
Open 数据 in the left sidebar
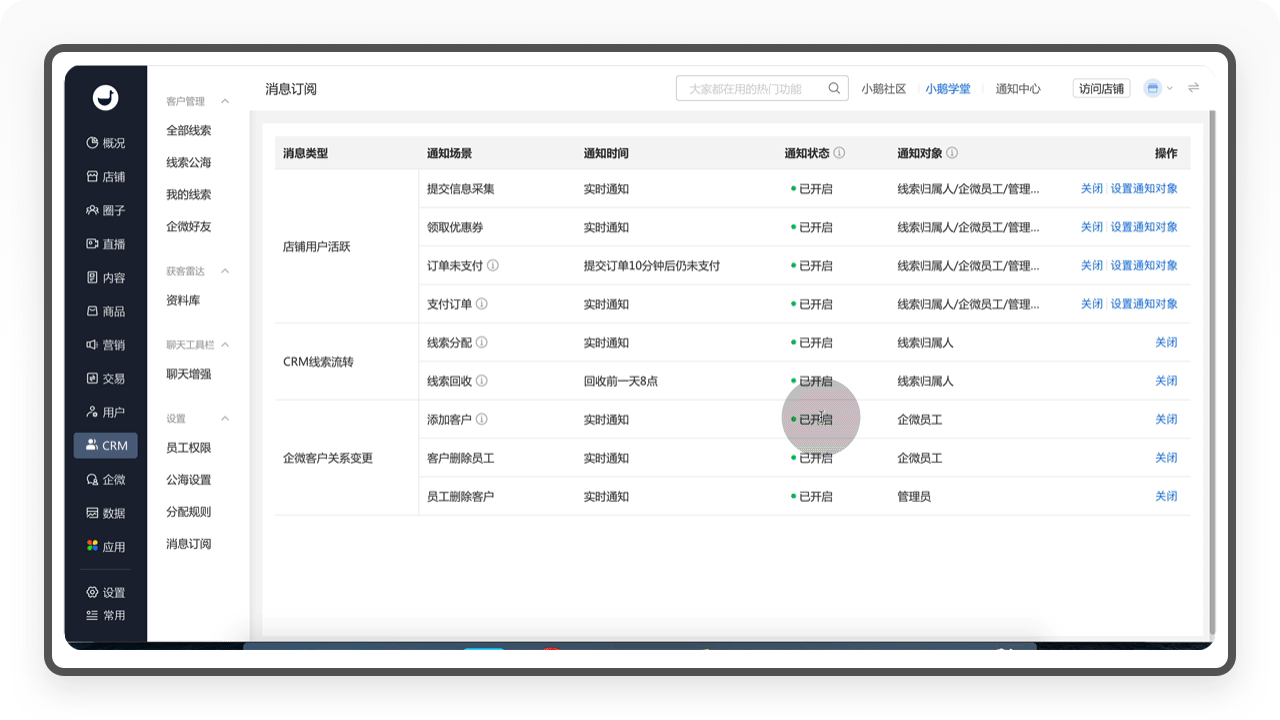(106, 513)
